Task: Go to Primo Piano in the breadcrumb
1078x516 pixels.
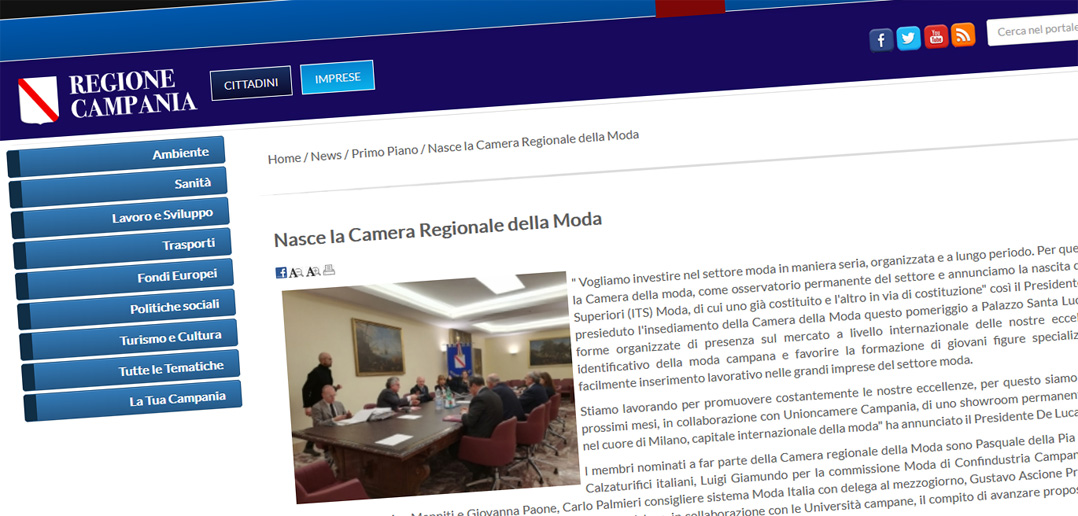Action: pos(384,152)
